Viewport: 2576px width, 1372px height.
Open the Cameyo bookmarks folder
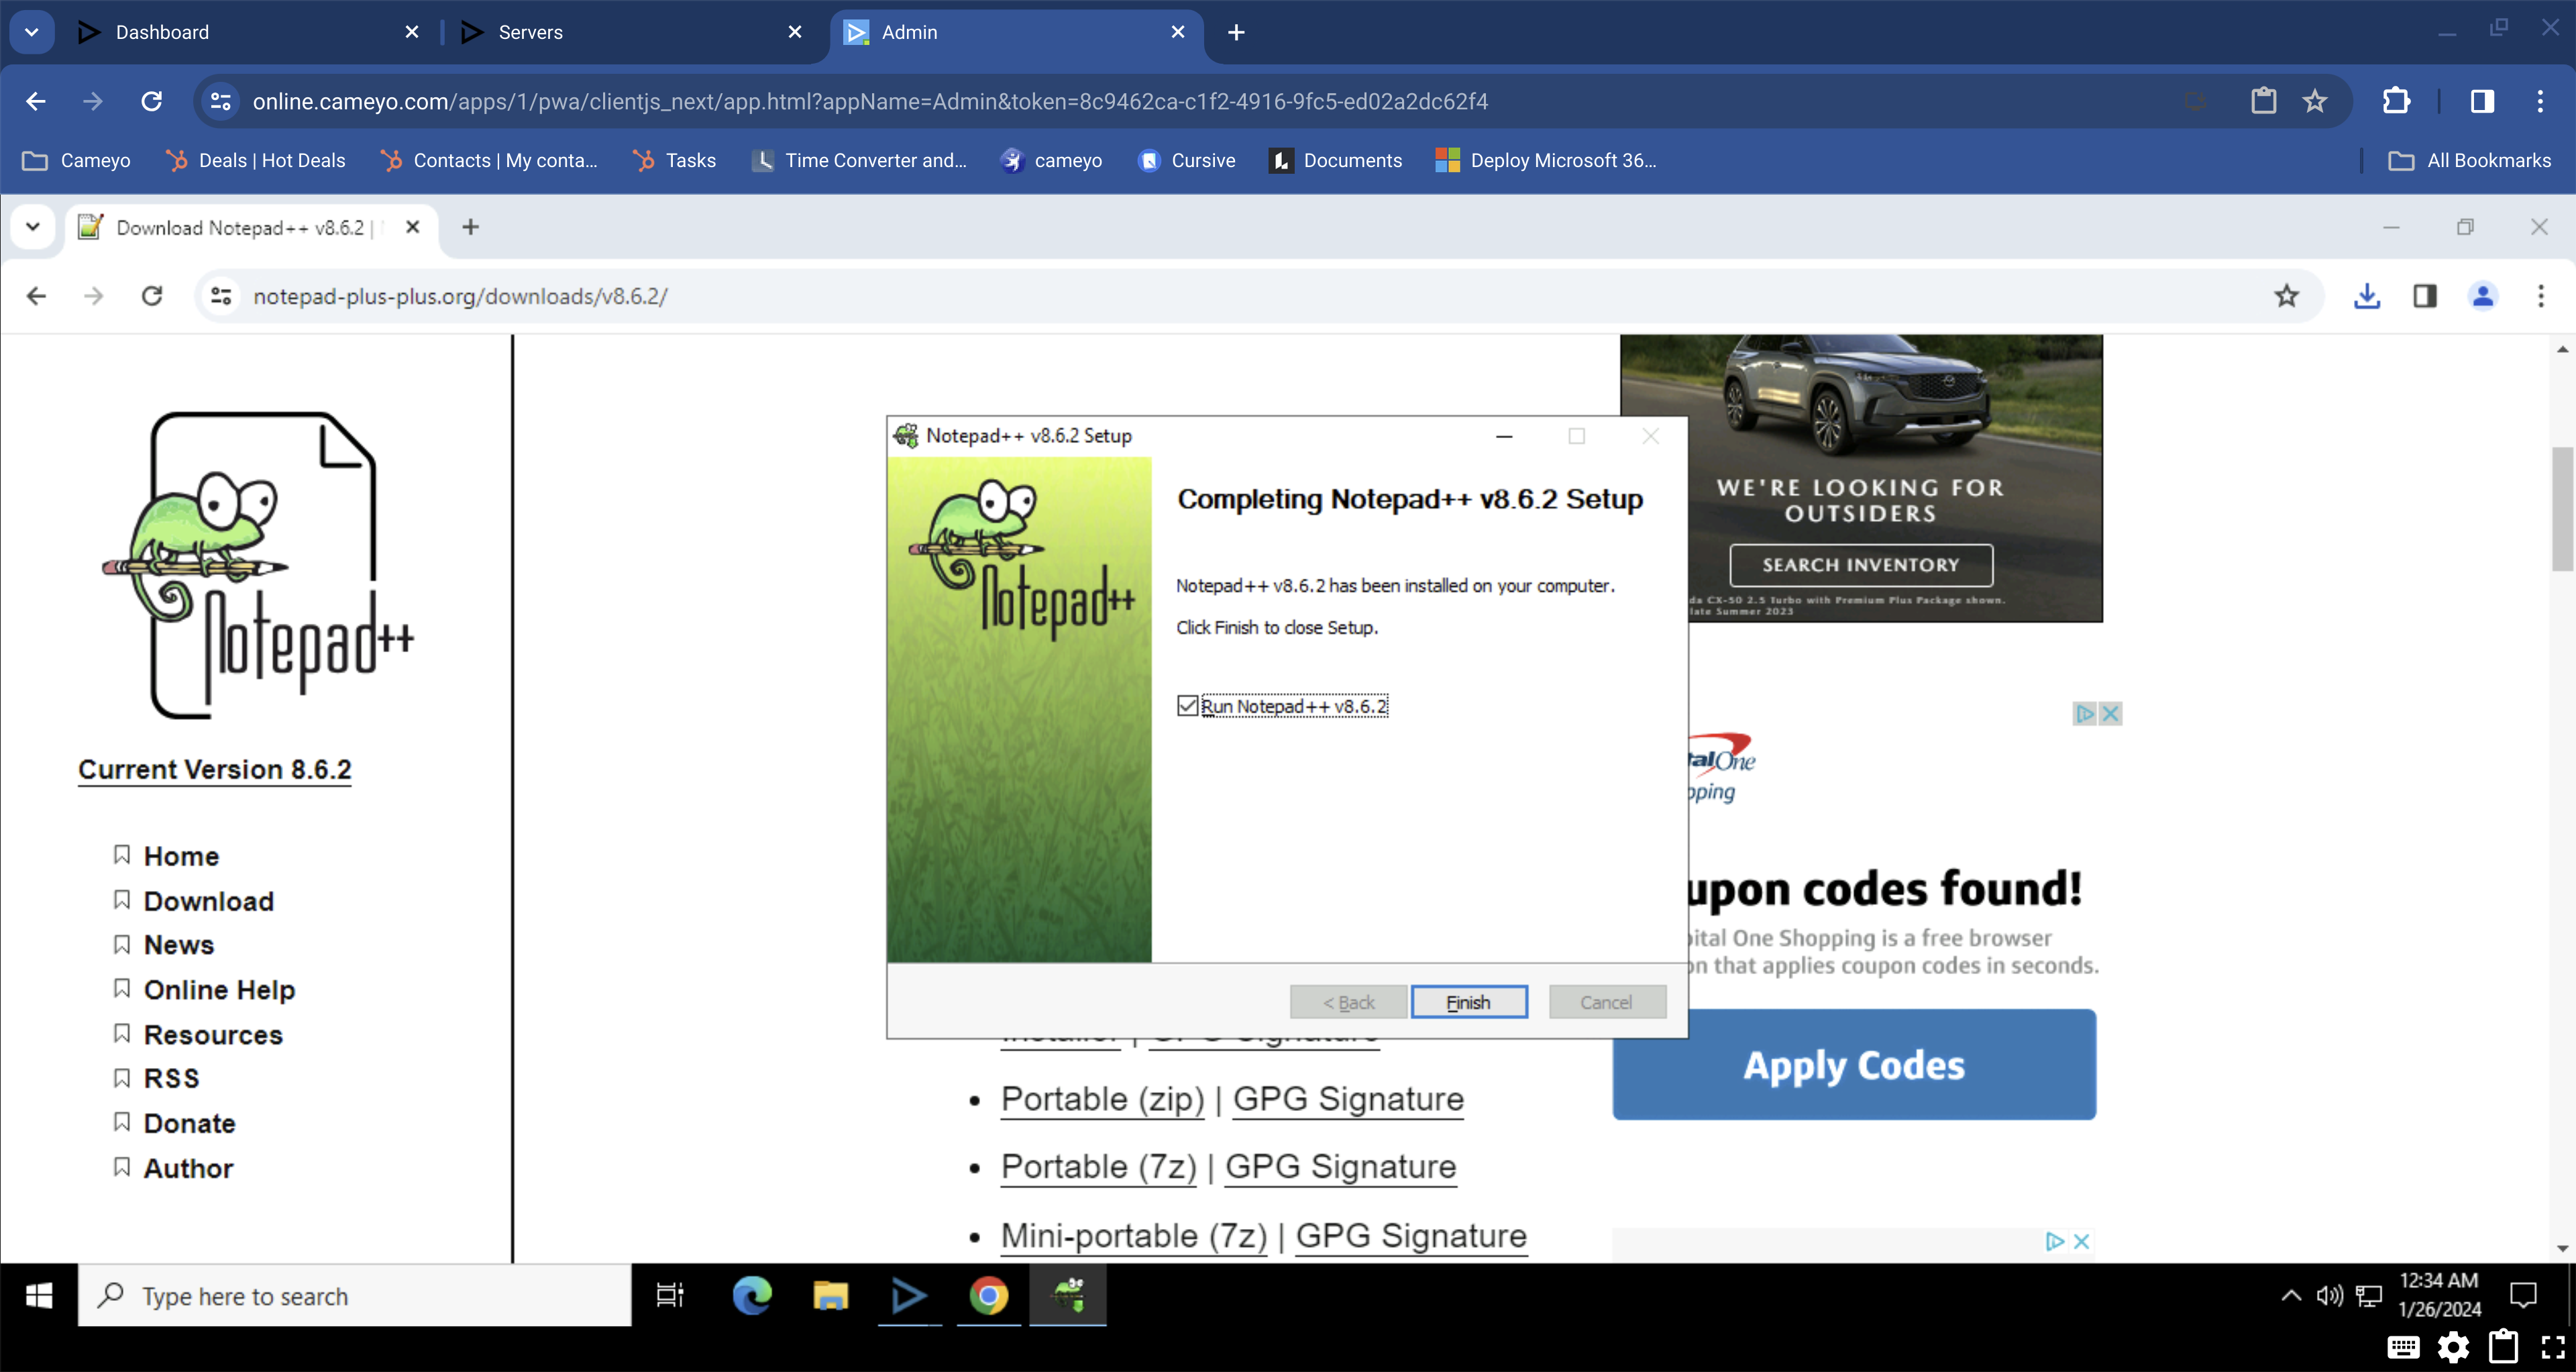click(x=77, y=160)
